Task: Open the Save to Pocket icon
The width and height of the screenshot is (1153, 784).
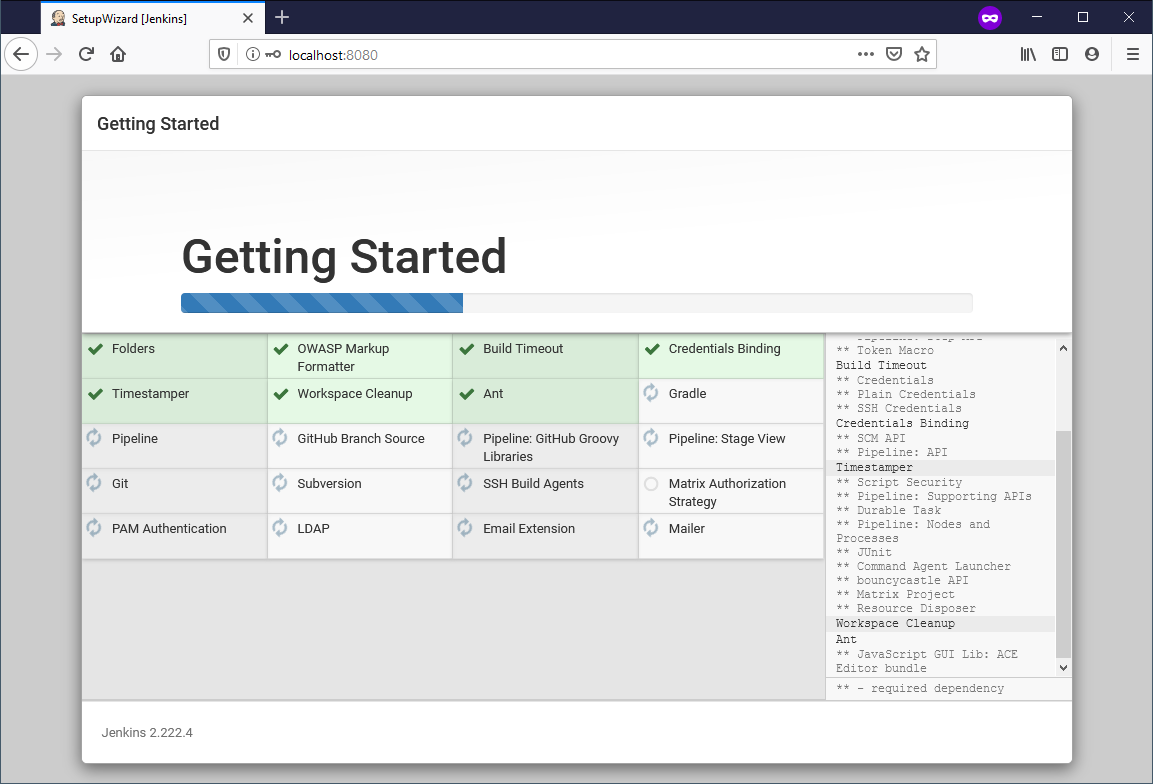Action: coord(895,54)
